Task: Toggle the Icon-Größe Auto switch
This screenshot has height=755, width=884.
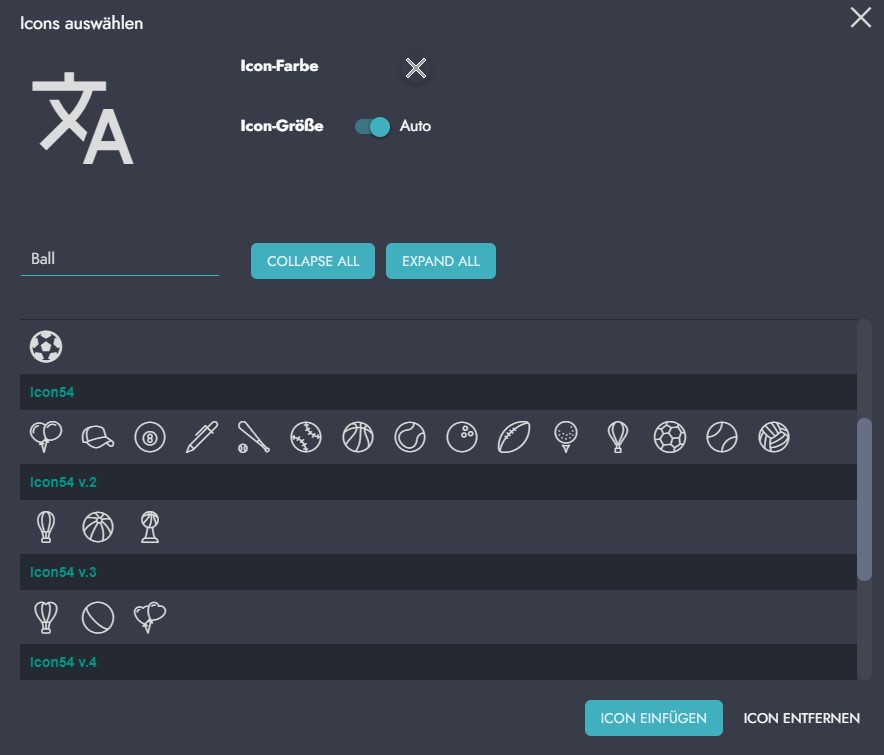Action: coord(373,127)
